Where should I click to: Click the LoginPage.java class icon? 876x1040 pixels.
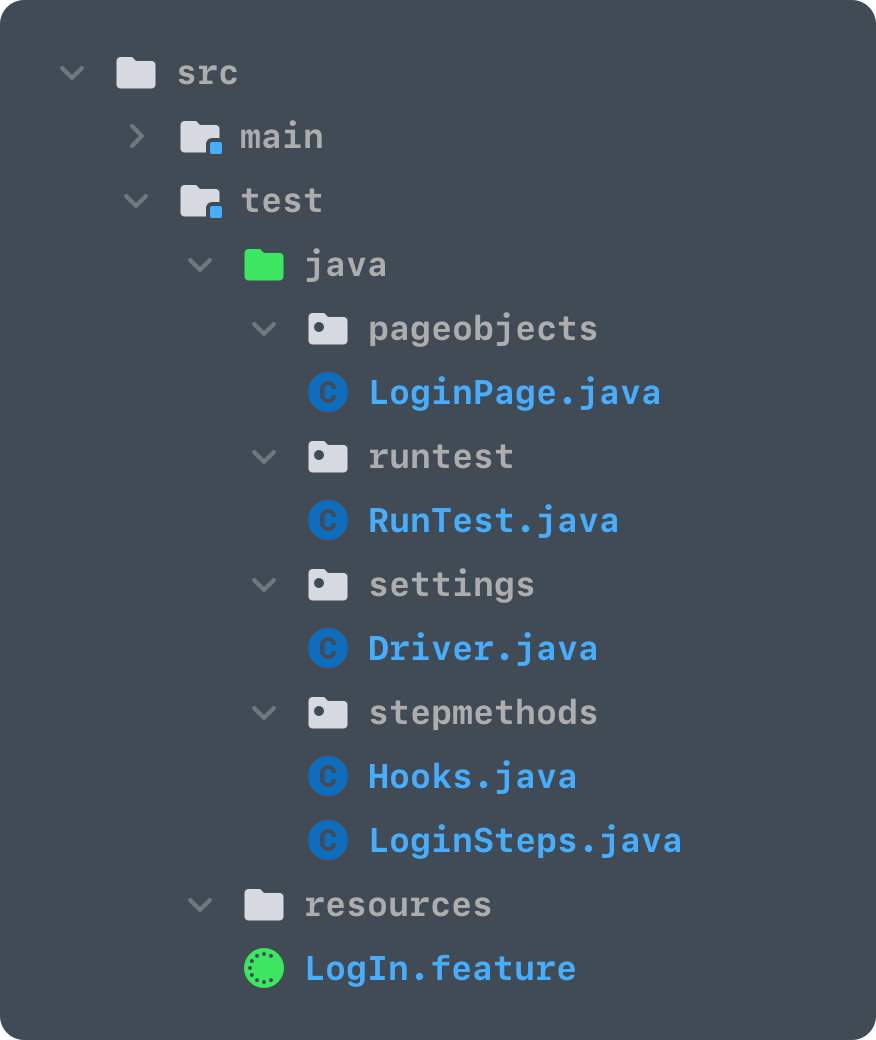click(328, 392)
